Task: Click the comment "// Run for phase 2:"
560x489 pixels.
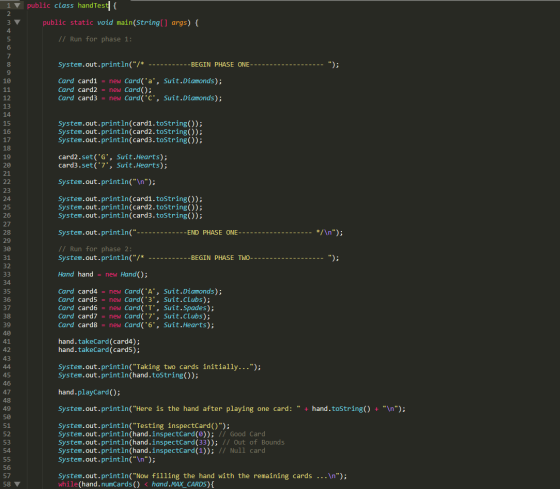Action: (95, 249)
